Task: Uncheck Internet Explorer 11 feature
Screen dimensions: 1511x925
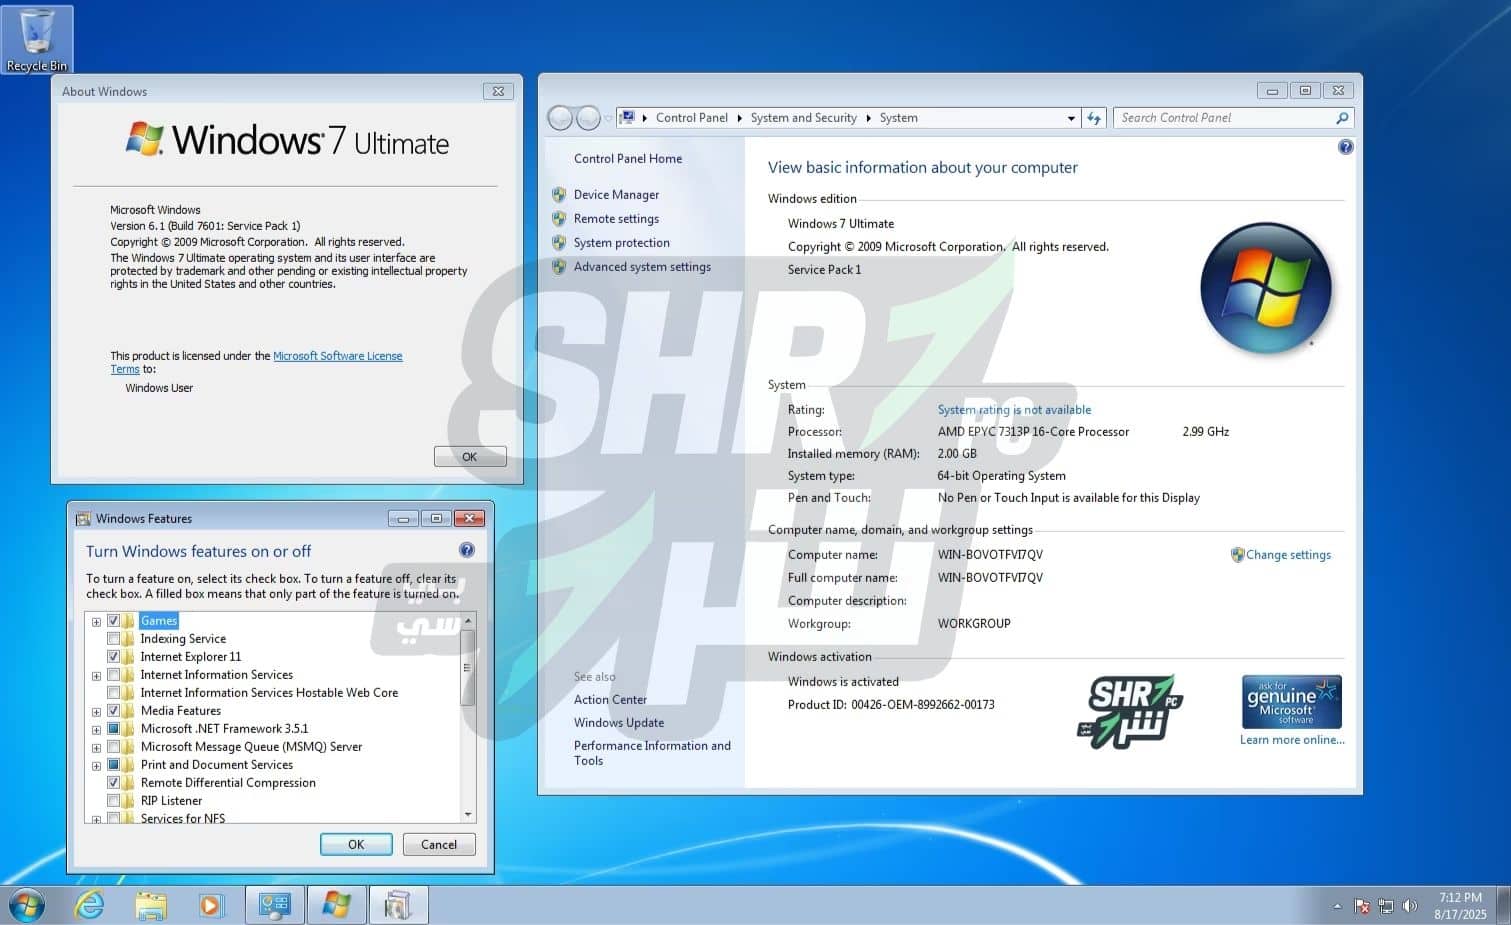Action: click(113, 657)
